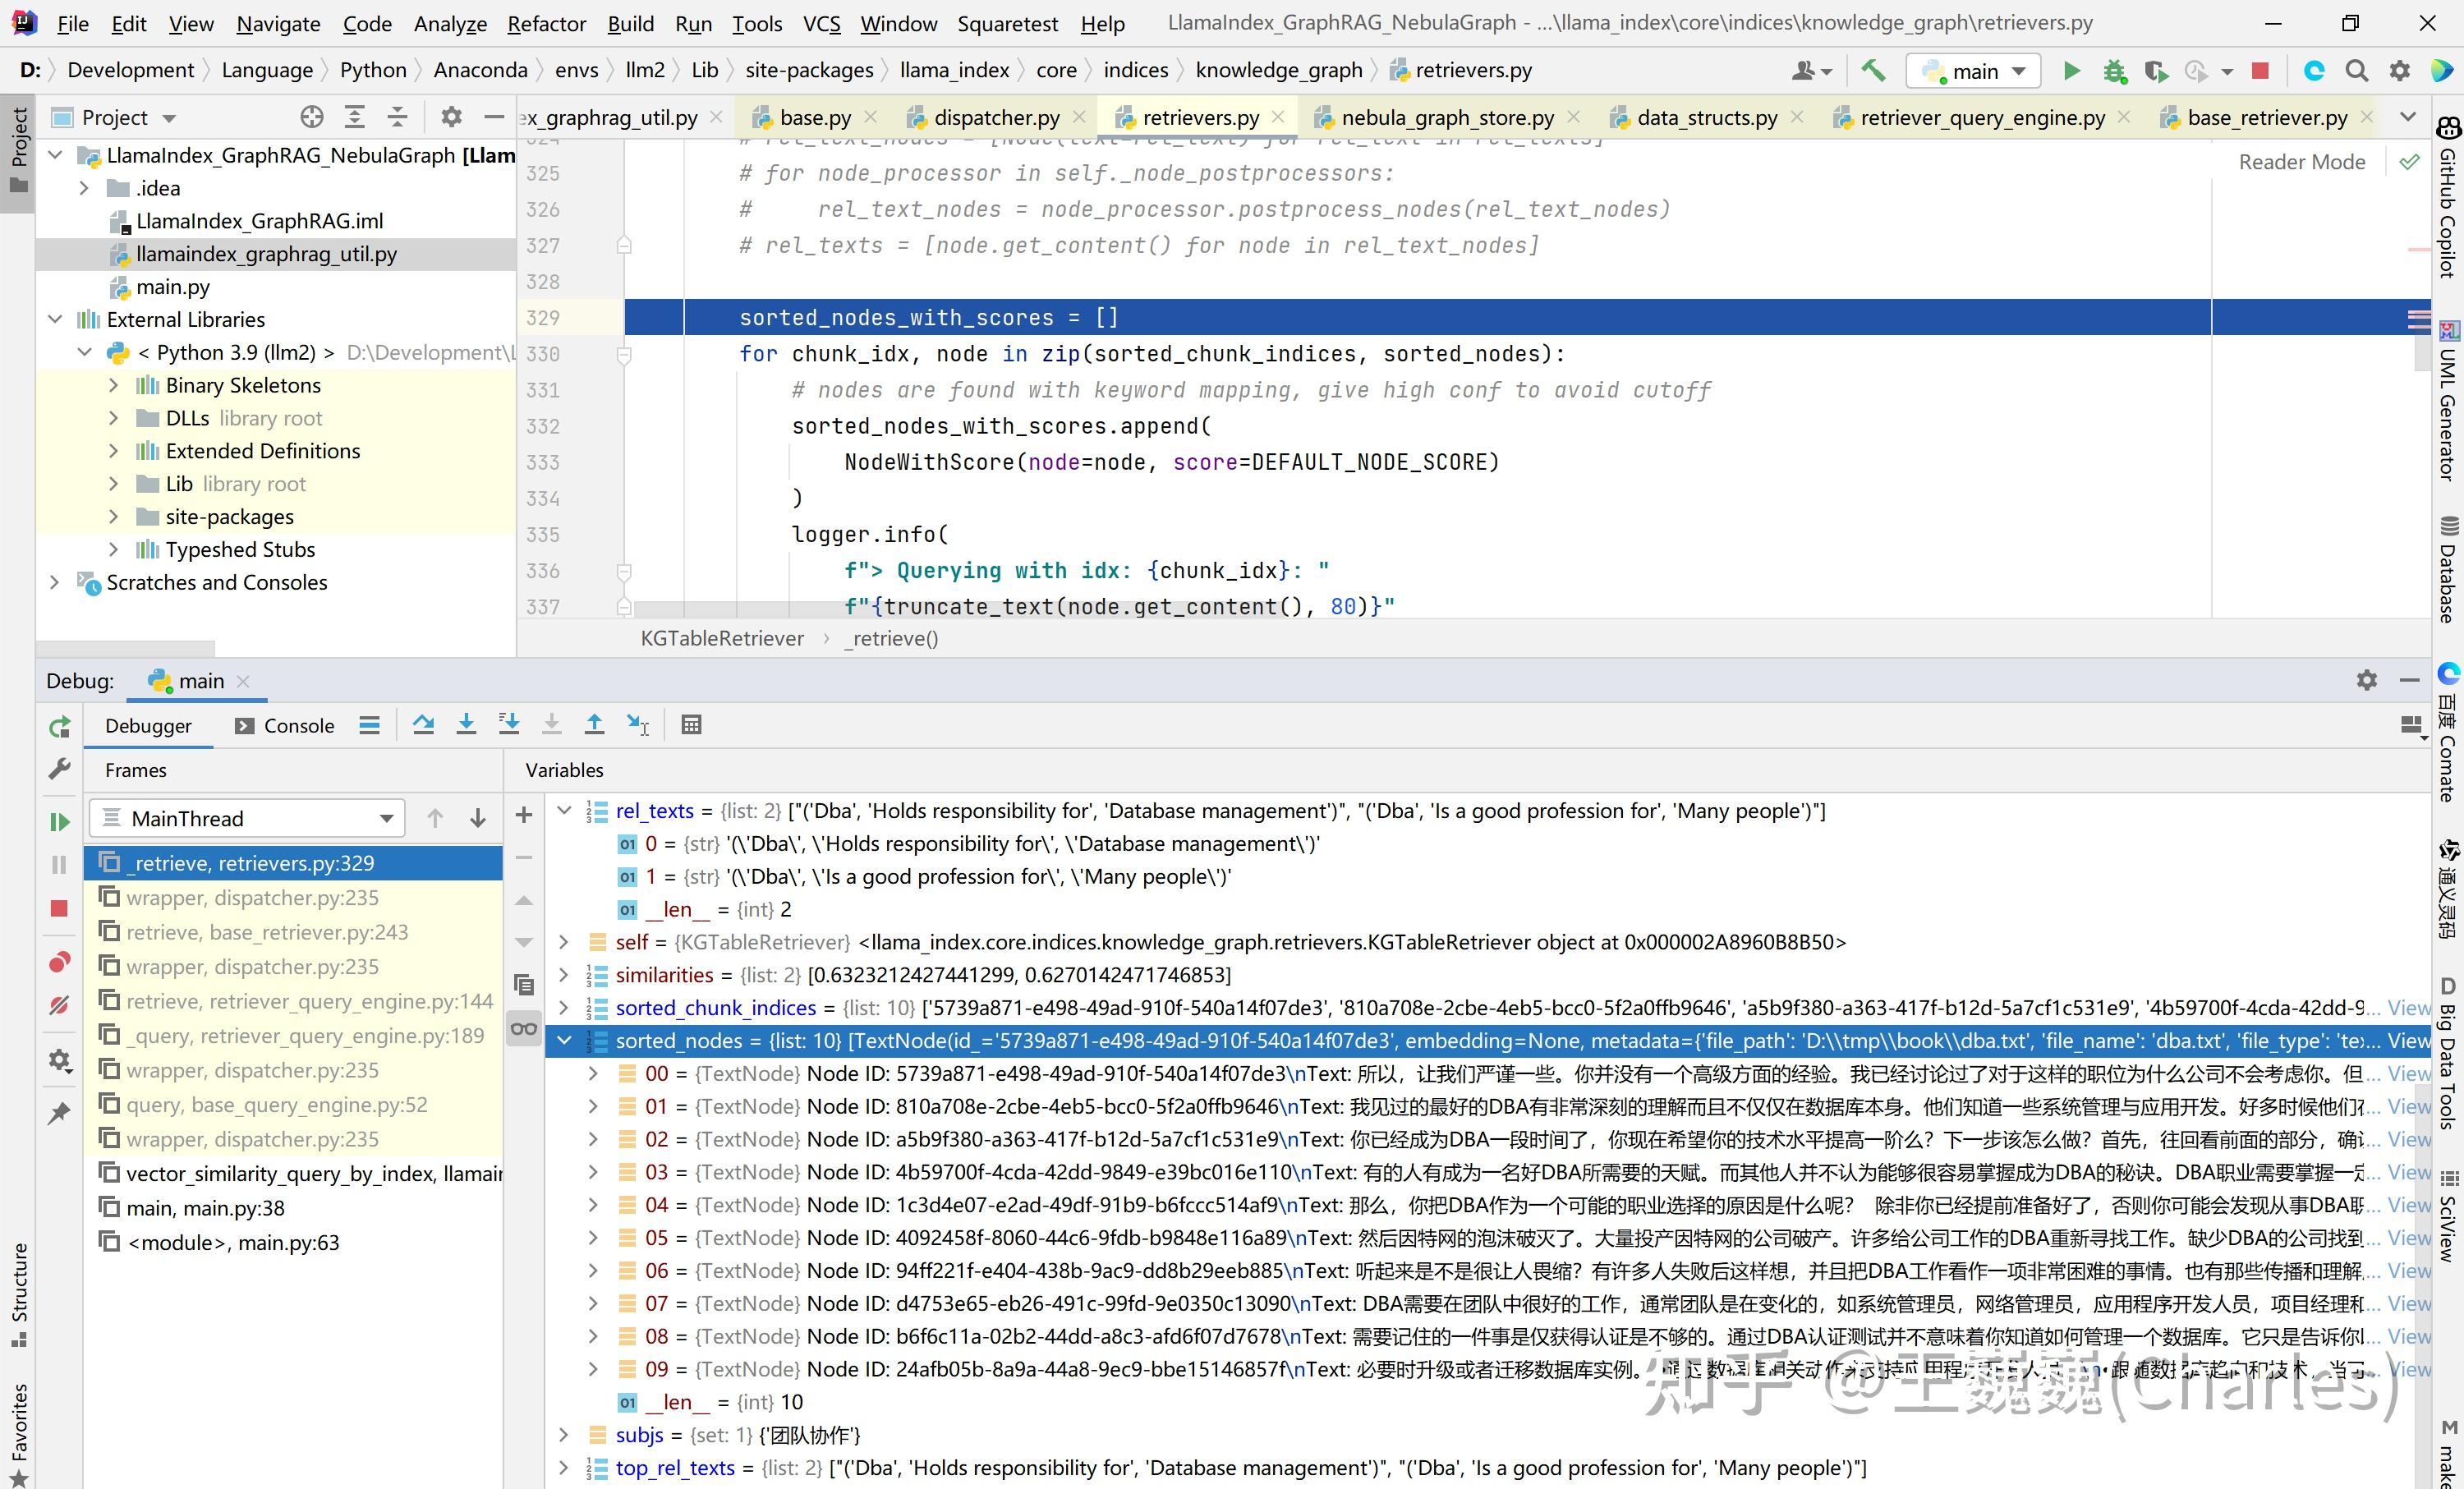Viewport: 2464px width, 1489px height.
Task: Click the Step Into debug icon
Action: [466, 725]
